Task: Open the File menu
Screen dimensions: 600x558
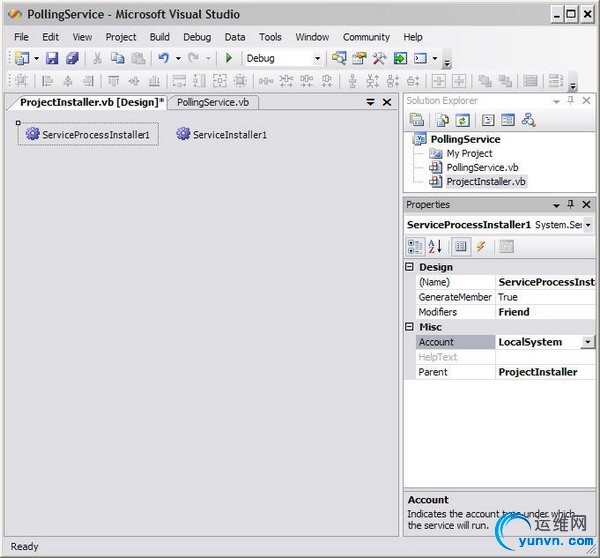Action: coord(21,37)
